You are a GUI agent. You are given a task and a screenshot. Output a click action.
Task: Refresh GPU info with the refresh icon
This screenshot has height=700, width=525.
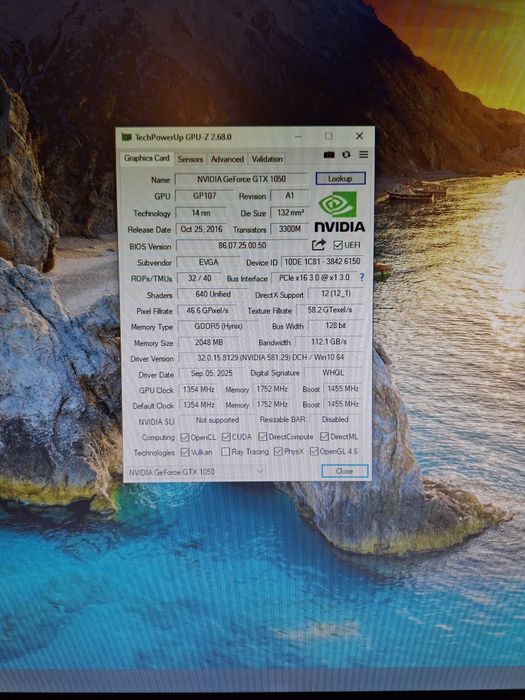[346, 154]
